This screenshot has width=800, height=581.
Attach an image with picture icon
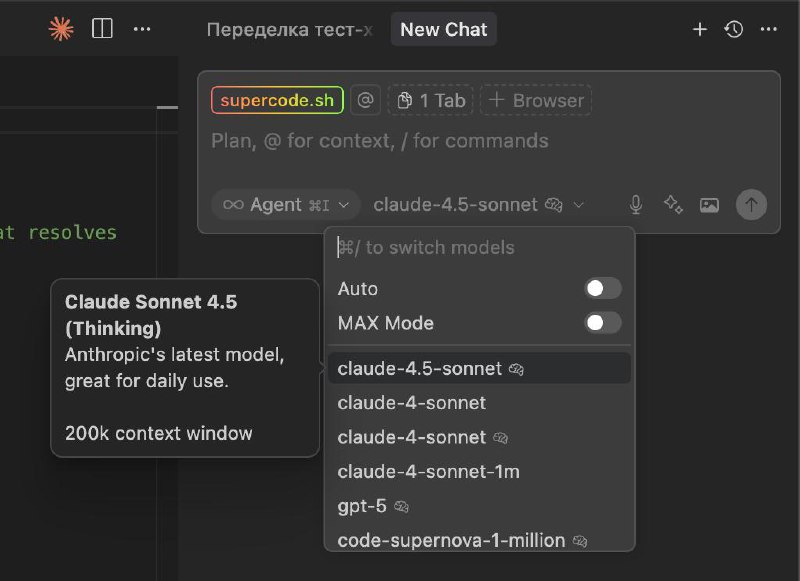(x=709, y=205)
